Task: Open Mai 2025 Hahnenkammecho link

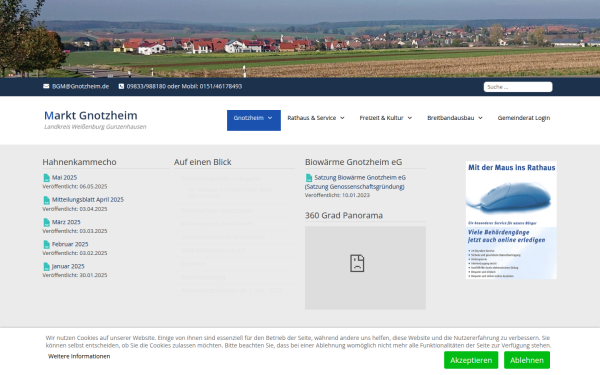Action: point(64,178)
